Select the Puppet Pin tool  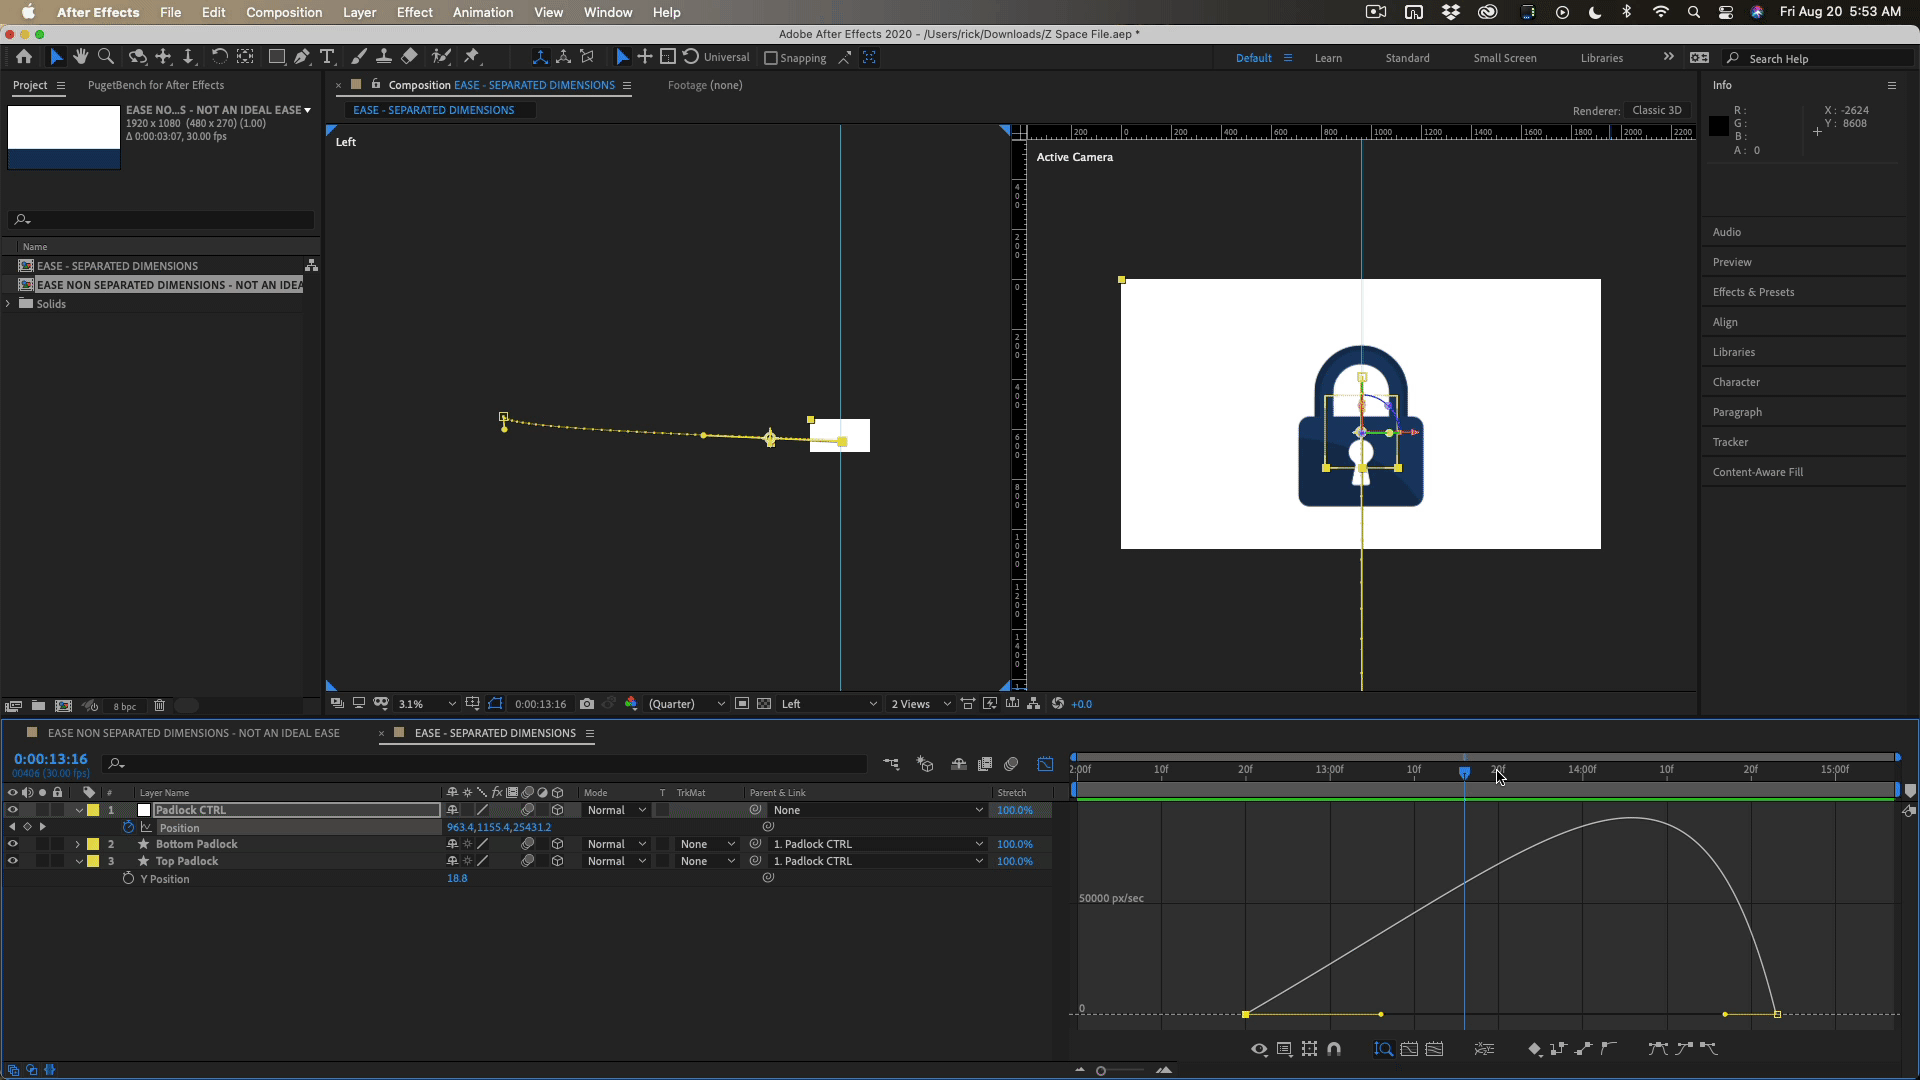point(472,57)
